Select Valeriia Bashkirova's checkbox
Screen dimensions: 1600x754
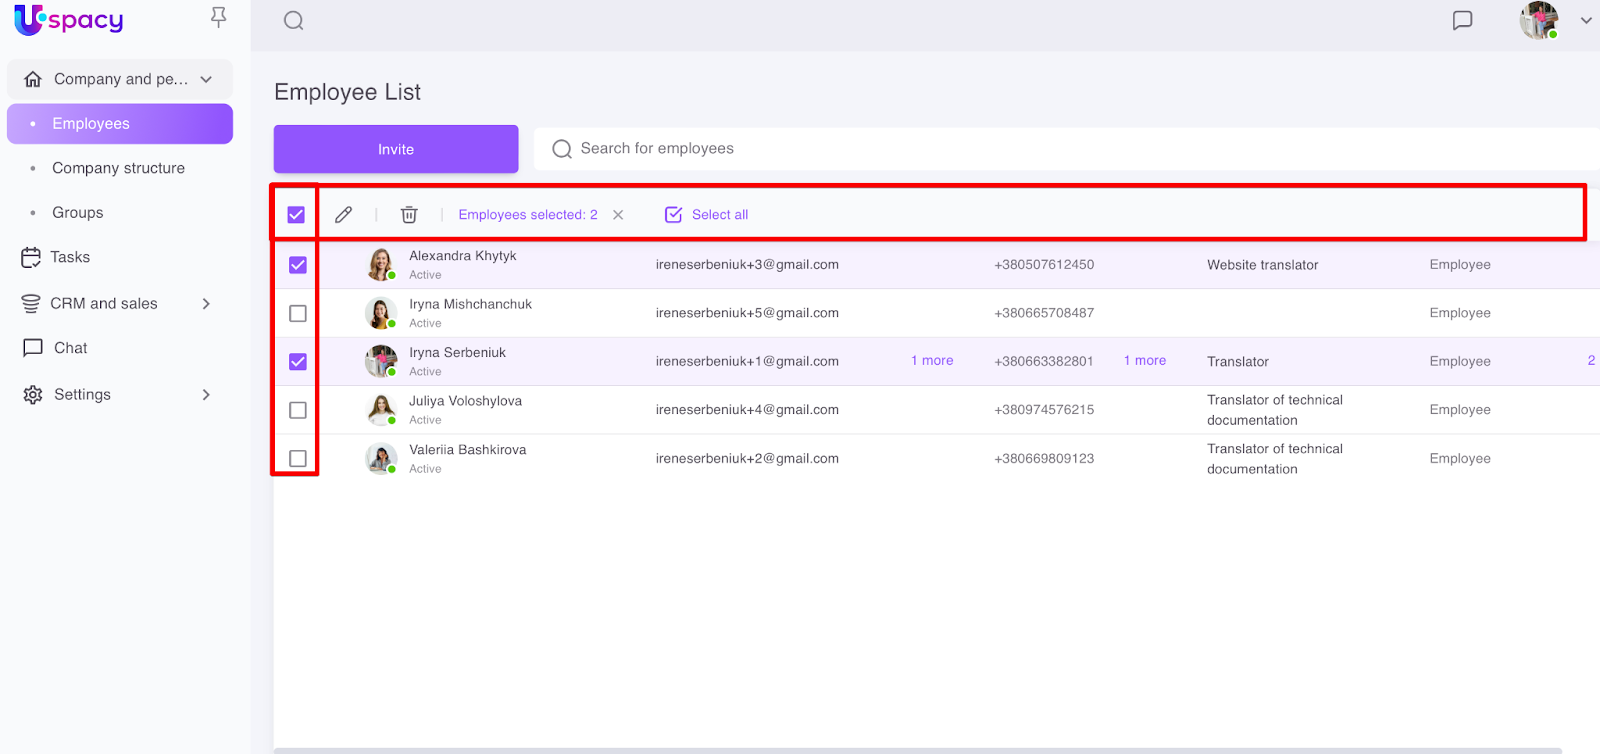298,458
